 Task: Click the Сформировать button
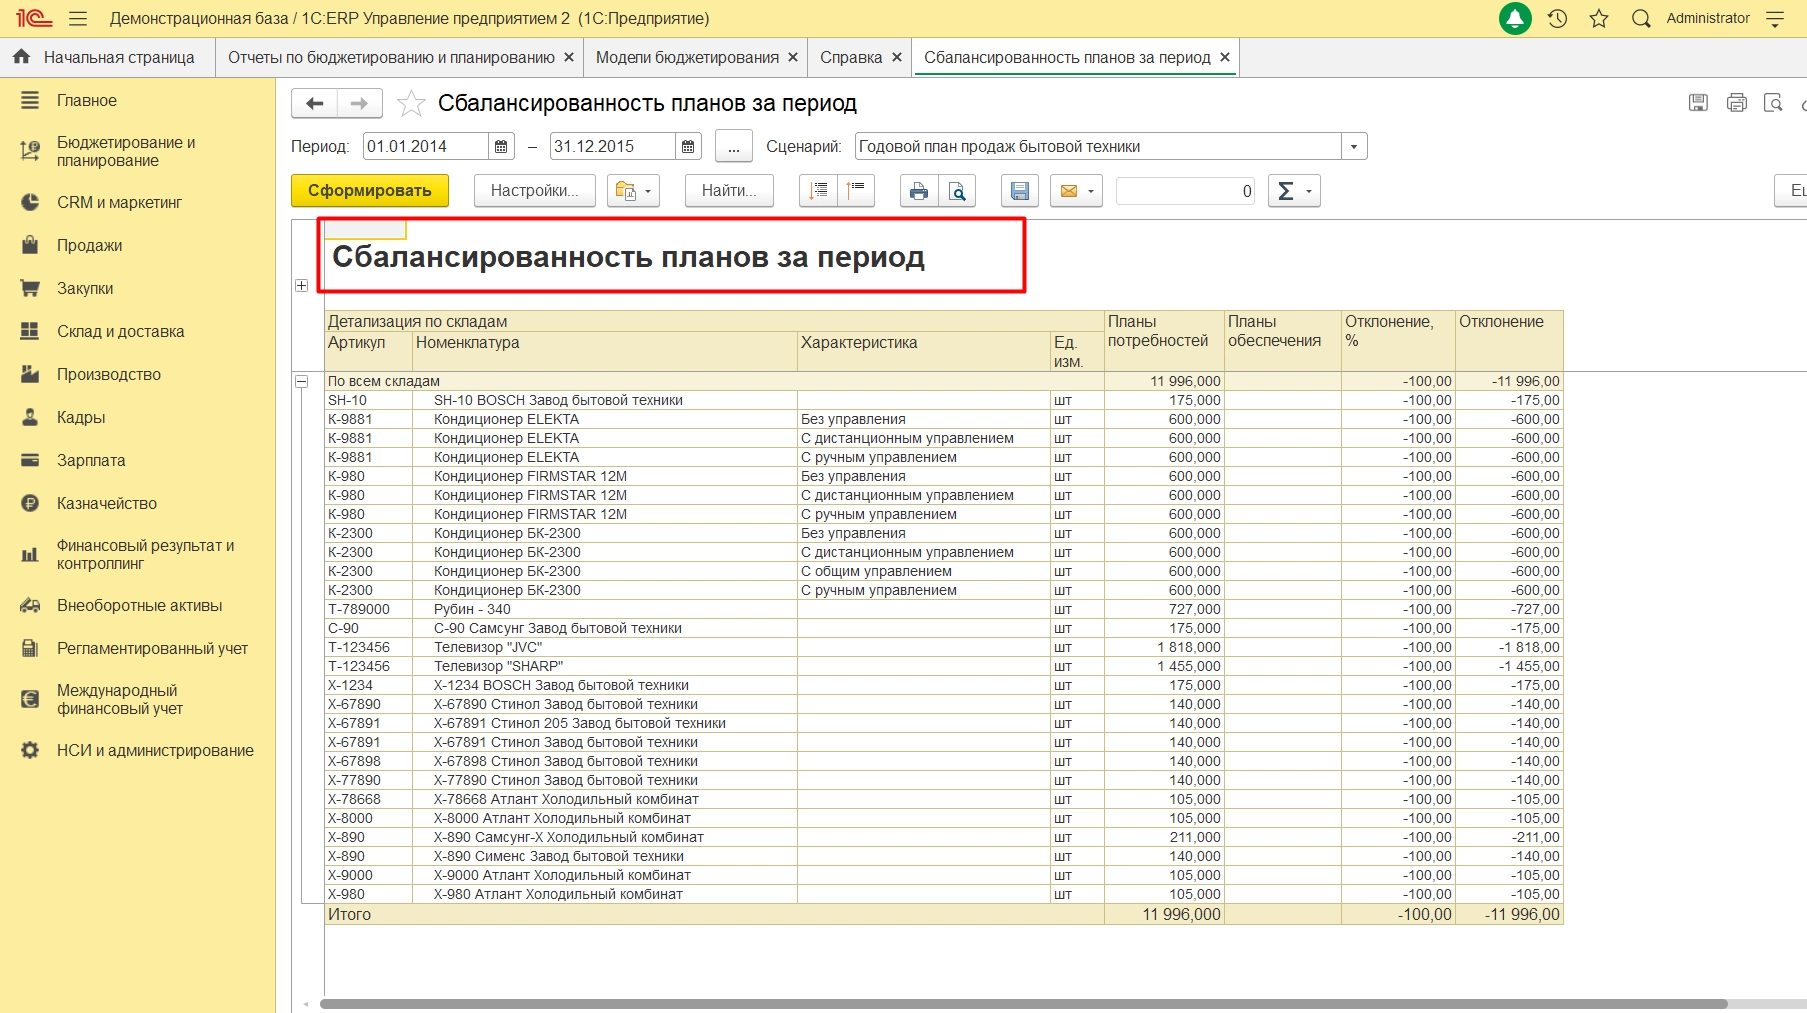pos(369,191)
